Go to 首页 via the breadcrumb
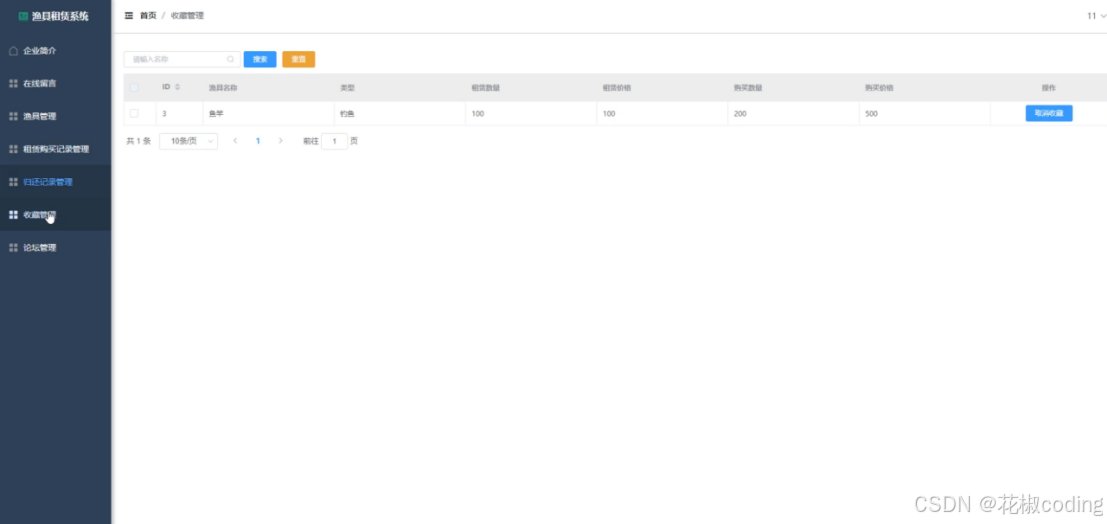The height and width of the screenshot is (524, 1107). click(148, 16)
